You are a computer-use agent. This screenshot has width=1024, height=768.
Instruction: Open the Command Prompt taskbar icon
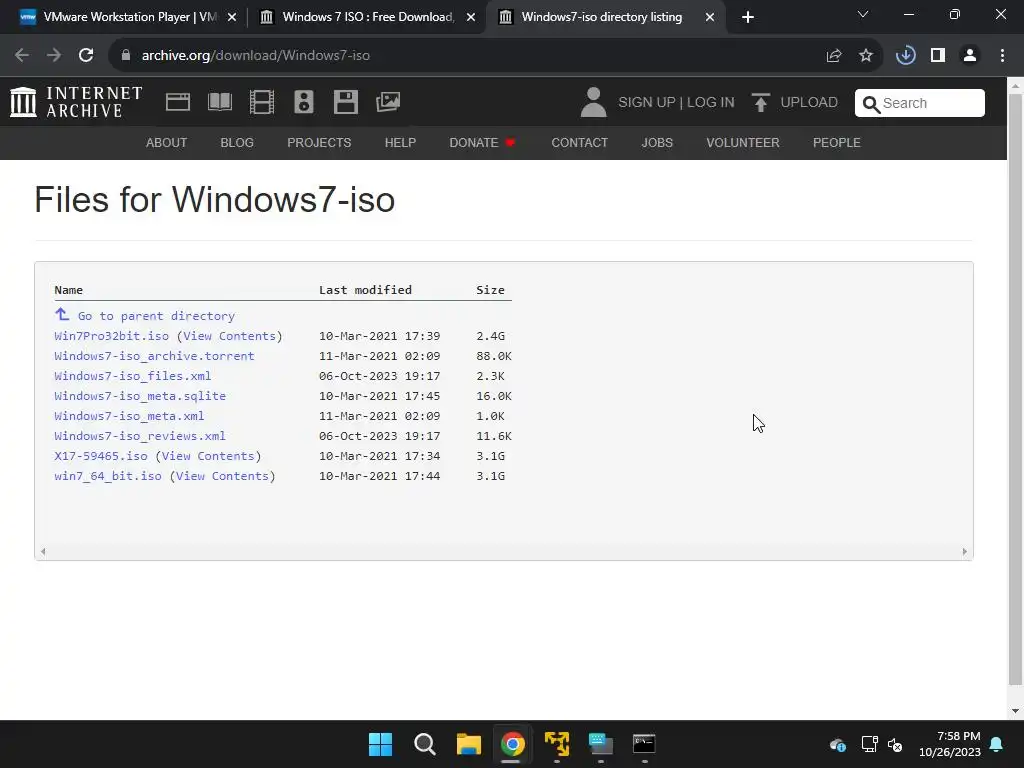point(644,744)
